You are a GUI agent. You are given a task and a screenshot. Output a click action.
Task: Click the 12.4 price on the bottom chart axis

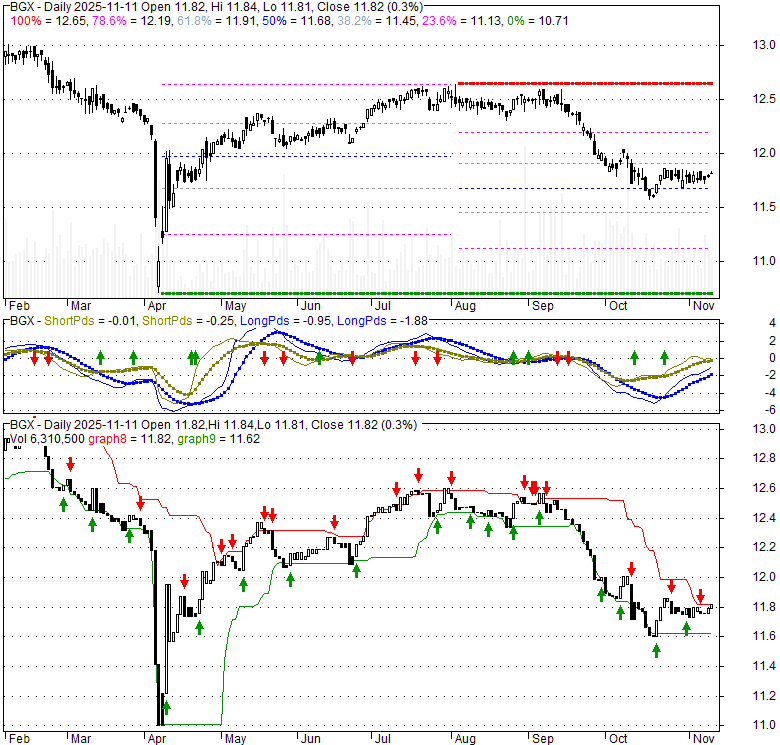tap(764, 518)
